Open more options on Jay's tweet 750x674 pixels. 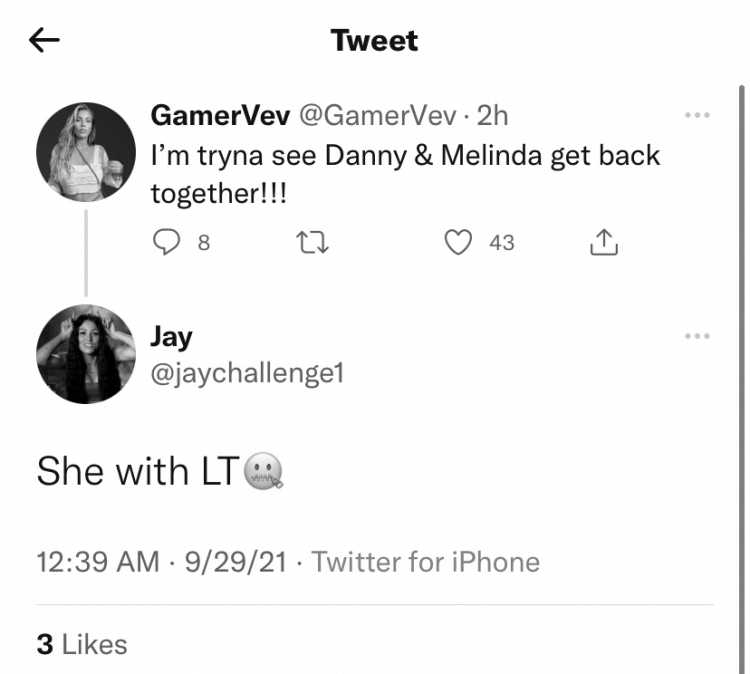click(697, 336)
